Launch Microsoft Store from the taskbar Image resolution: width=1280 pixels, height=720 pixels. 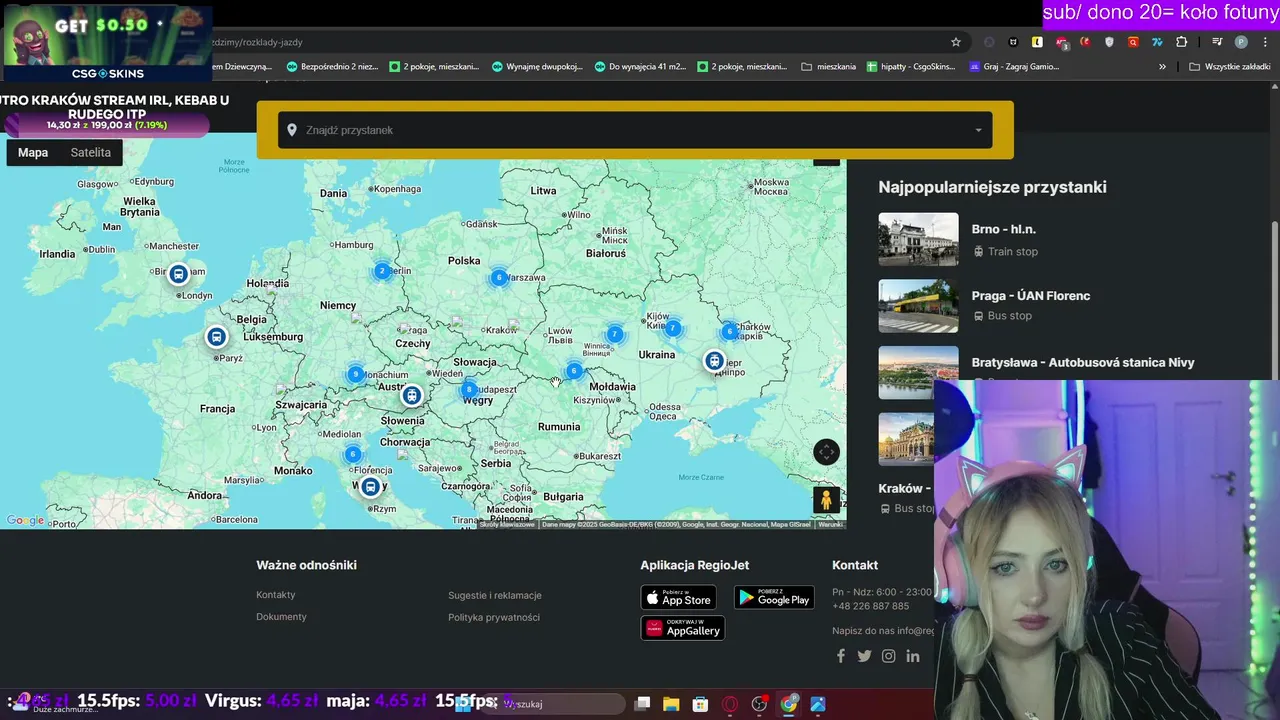pos(701,704)
